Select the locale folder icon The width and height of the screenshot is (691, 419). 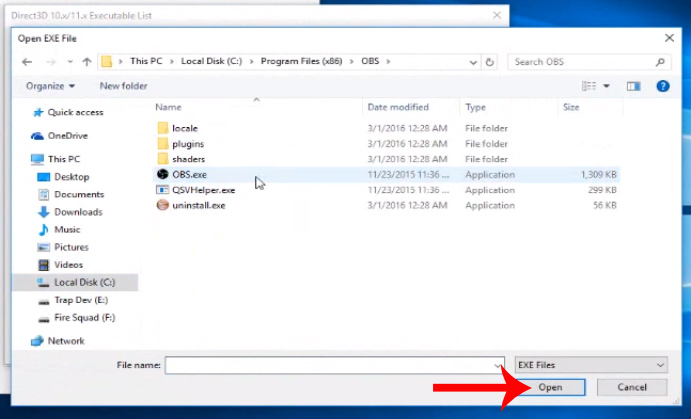tap(163, 128)
